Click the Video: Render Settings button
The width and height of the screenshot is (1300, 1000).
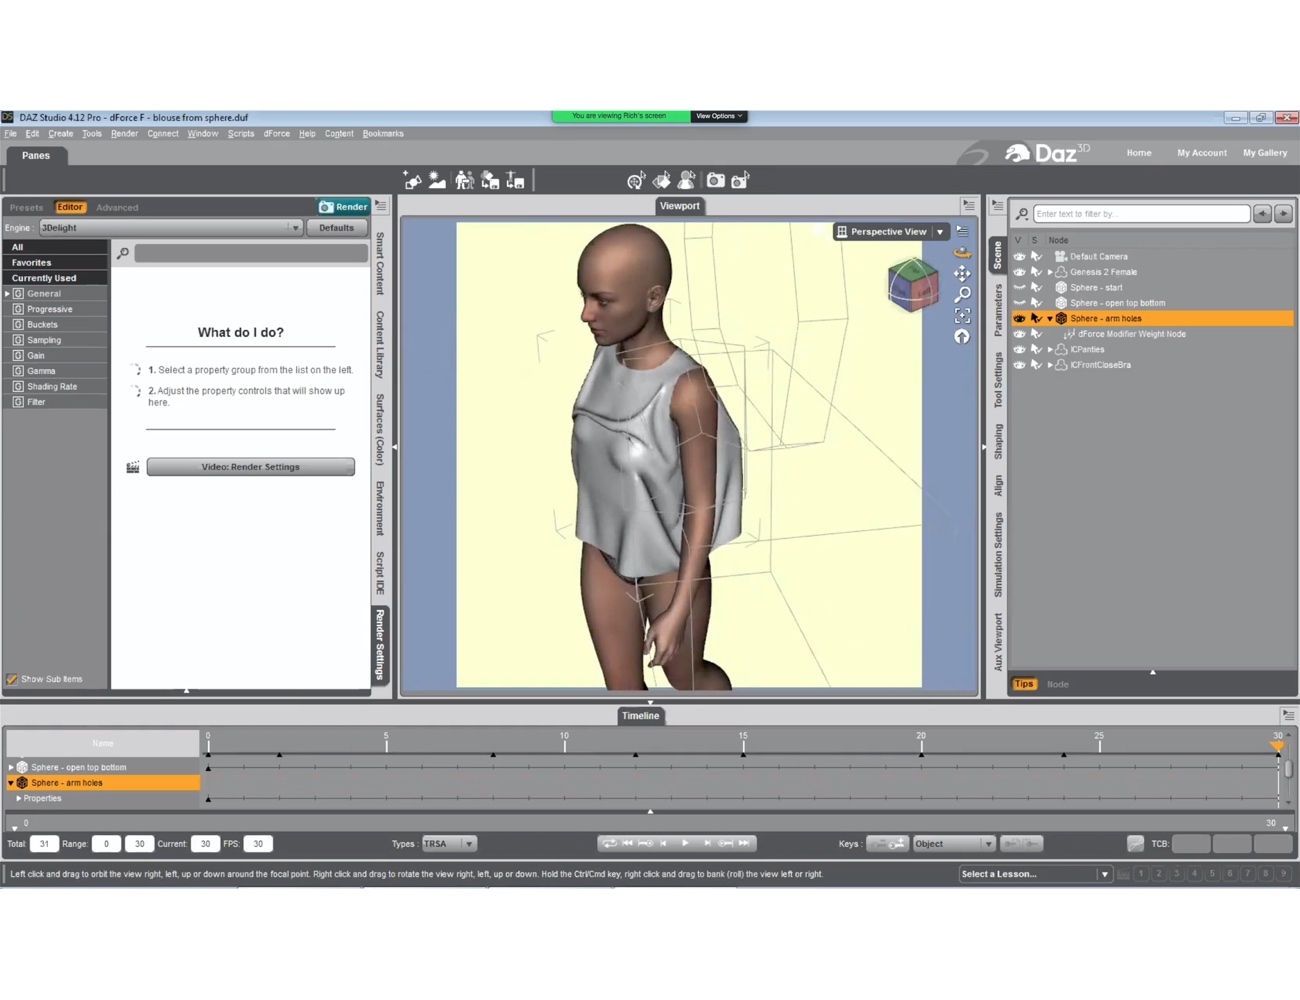pyautogui.click(x=250, y=466)
